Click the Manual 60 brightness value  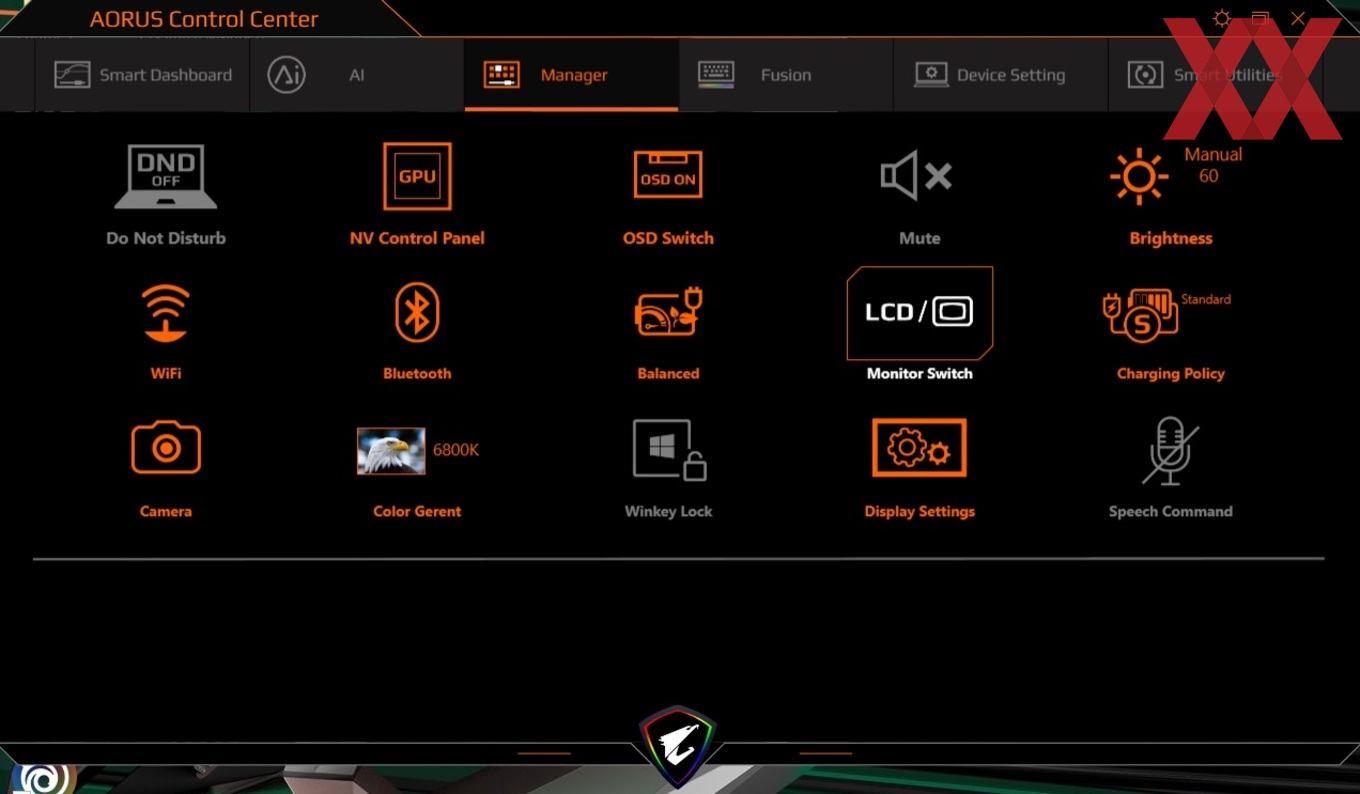point(1213,165)
